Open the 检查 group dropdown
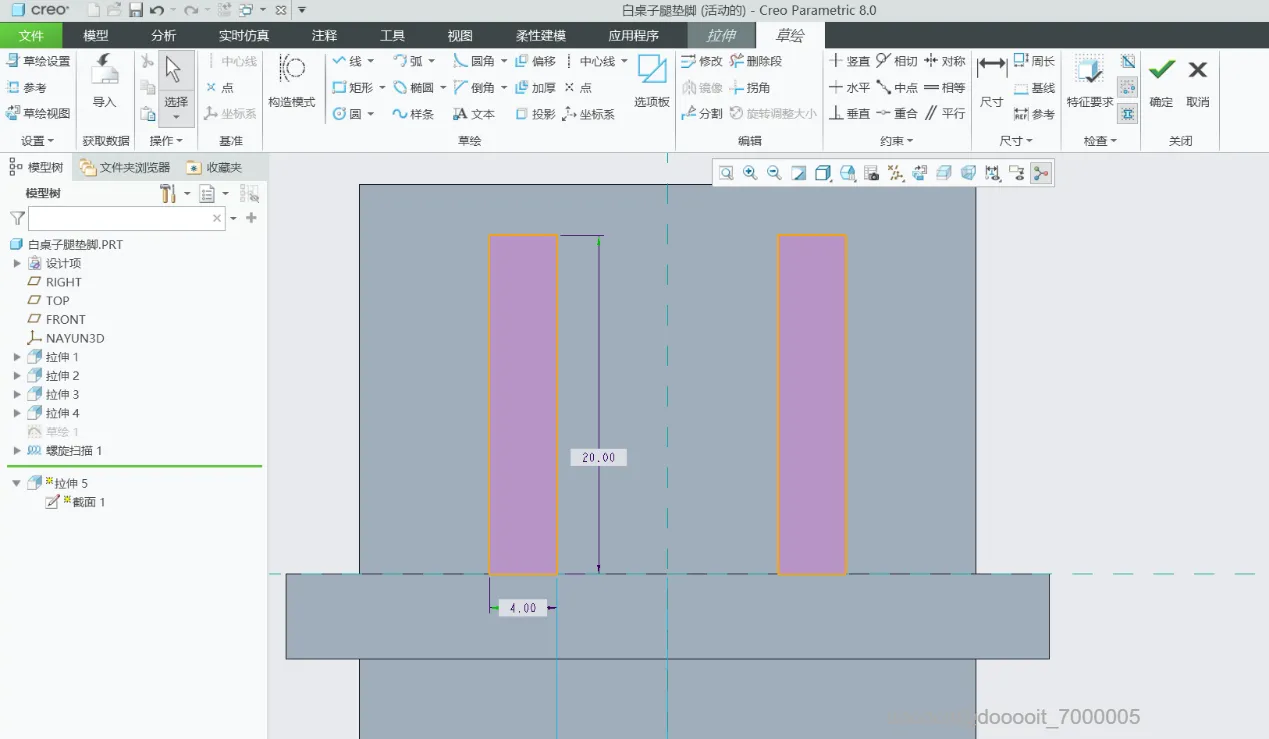Viewport: 1269px width, 739px height. pyautogui.click(x=1100, y=141)
